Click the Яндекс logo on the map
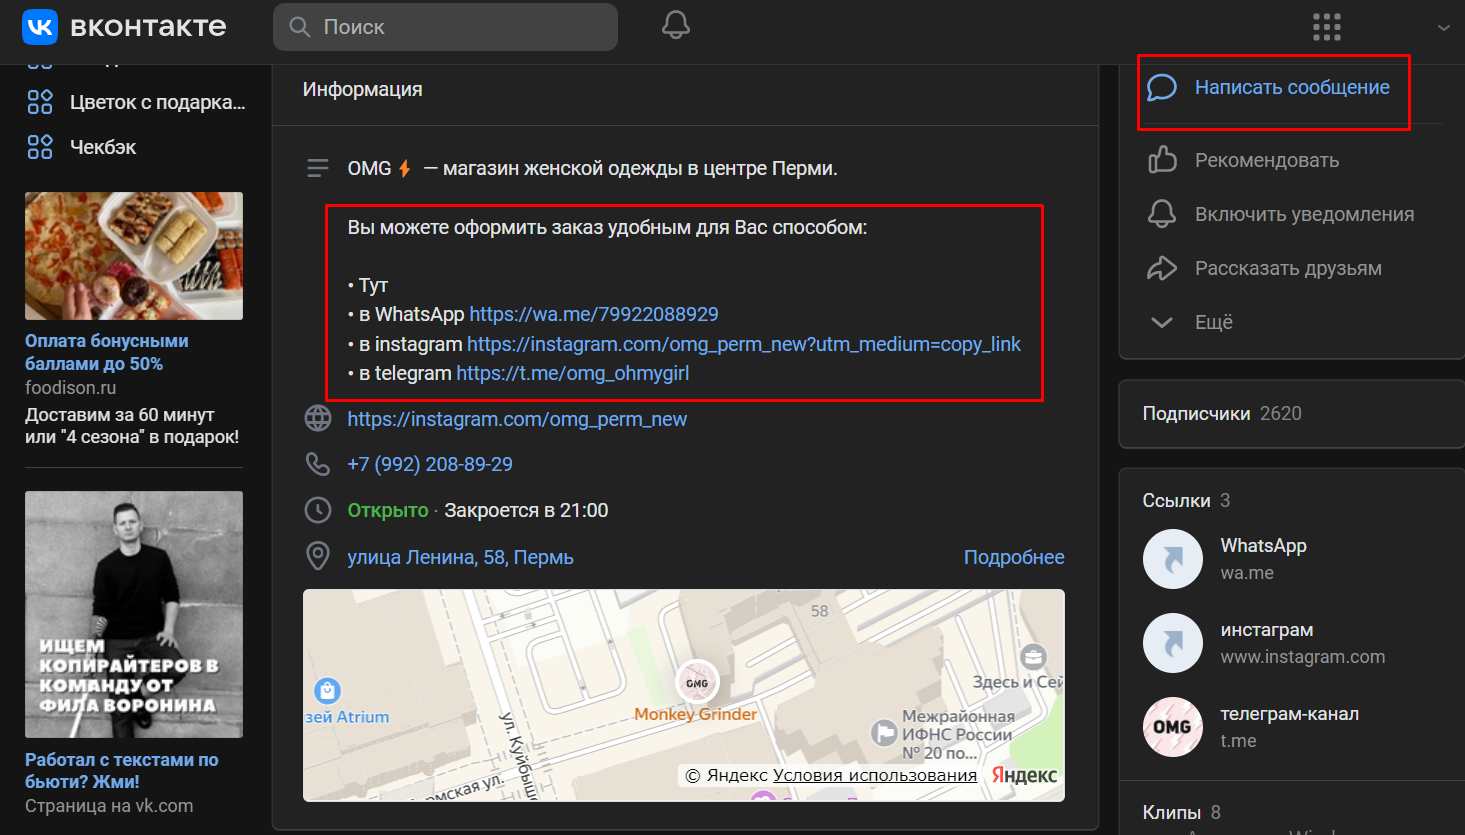 pyautogui.click(x=1024, y=775)
